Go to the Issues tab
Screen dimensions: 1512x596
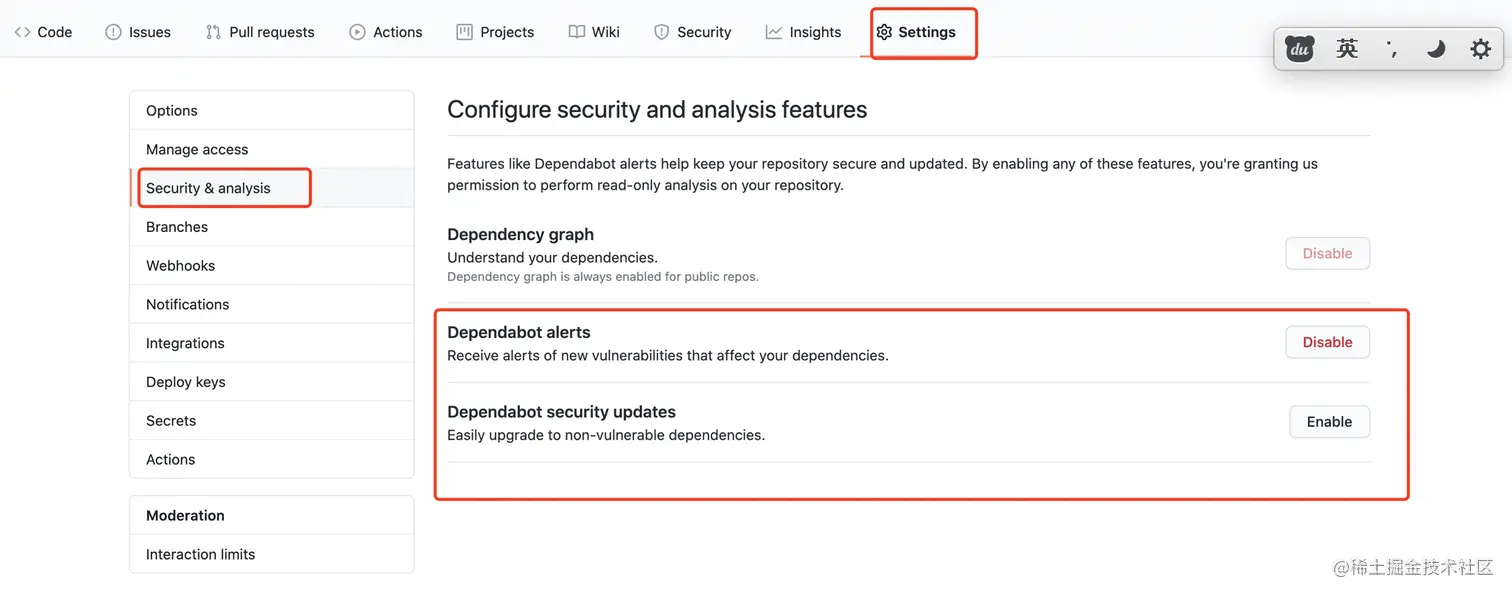[x=138, y=32]
